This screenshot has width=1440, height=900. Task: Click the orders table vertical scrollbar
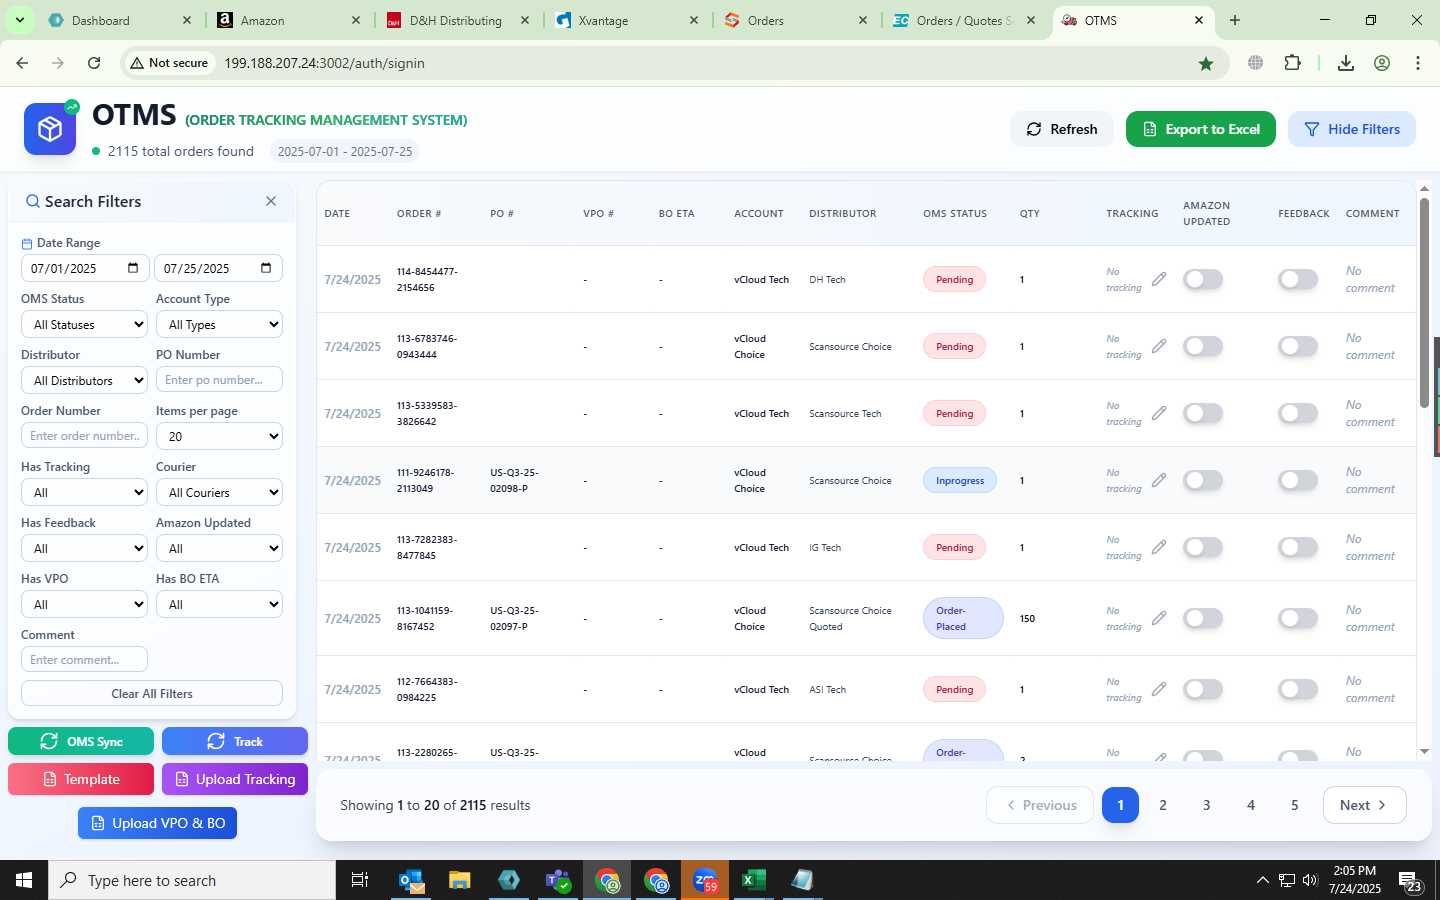click(1424, 302)
